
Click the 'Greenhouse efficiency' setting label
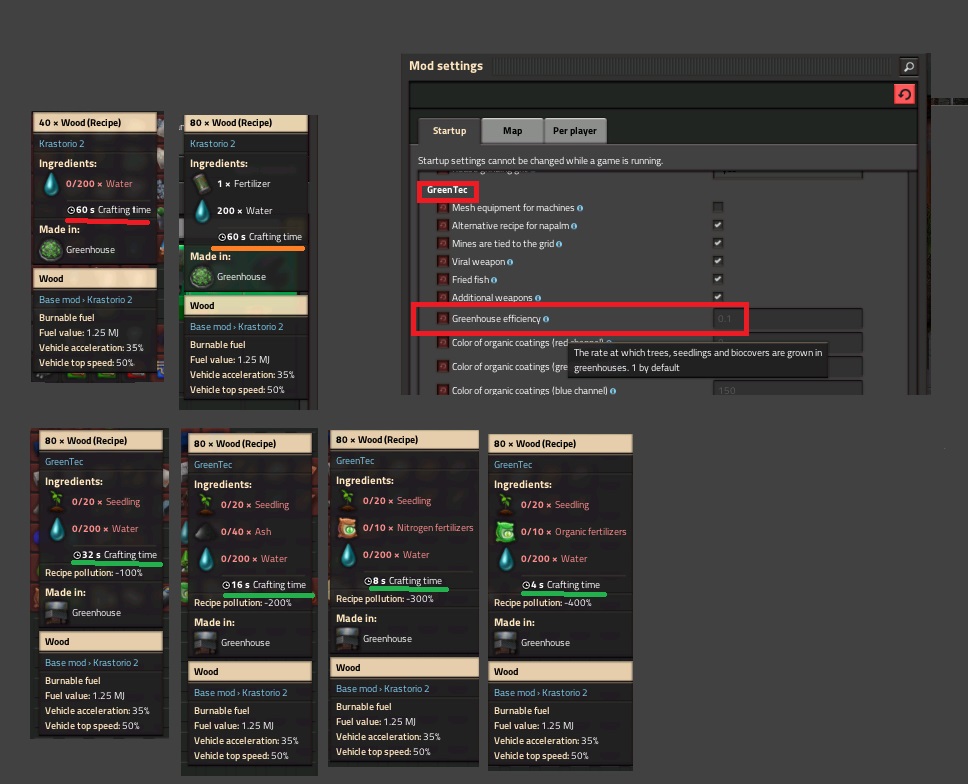(x=496, y=319)
